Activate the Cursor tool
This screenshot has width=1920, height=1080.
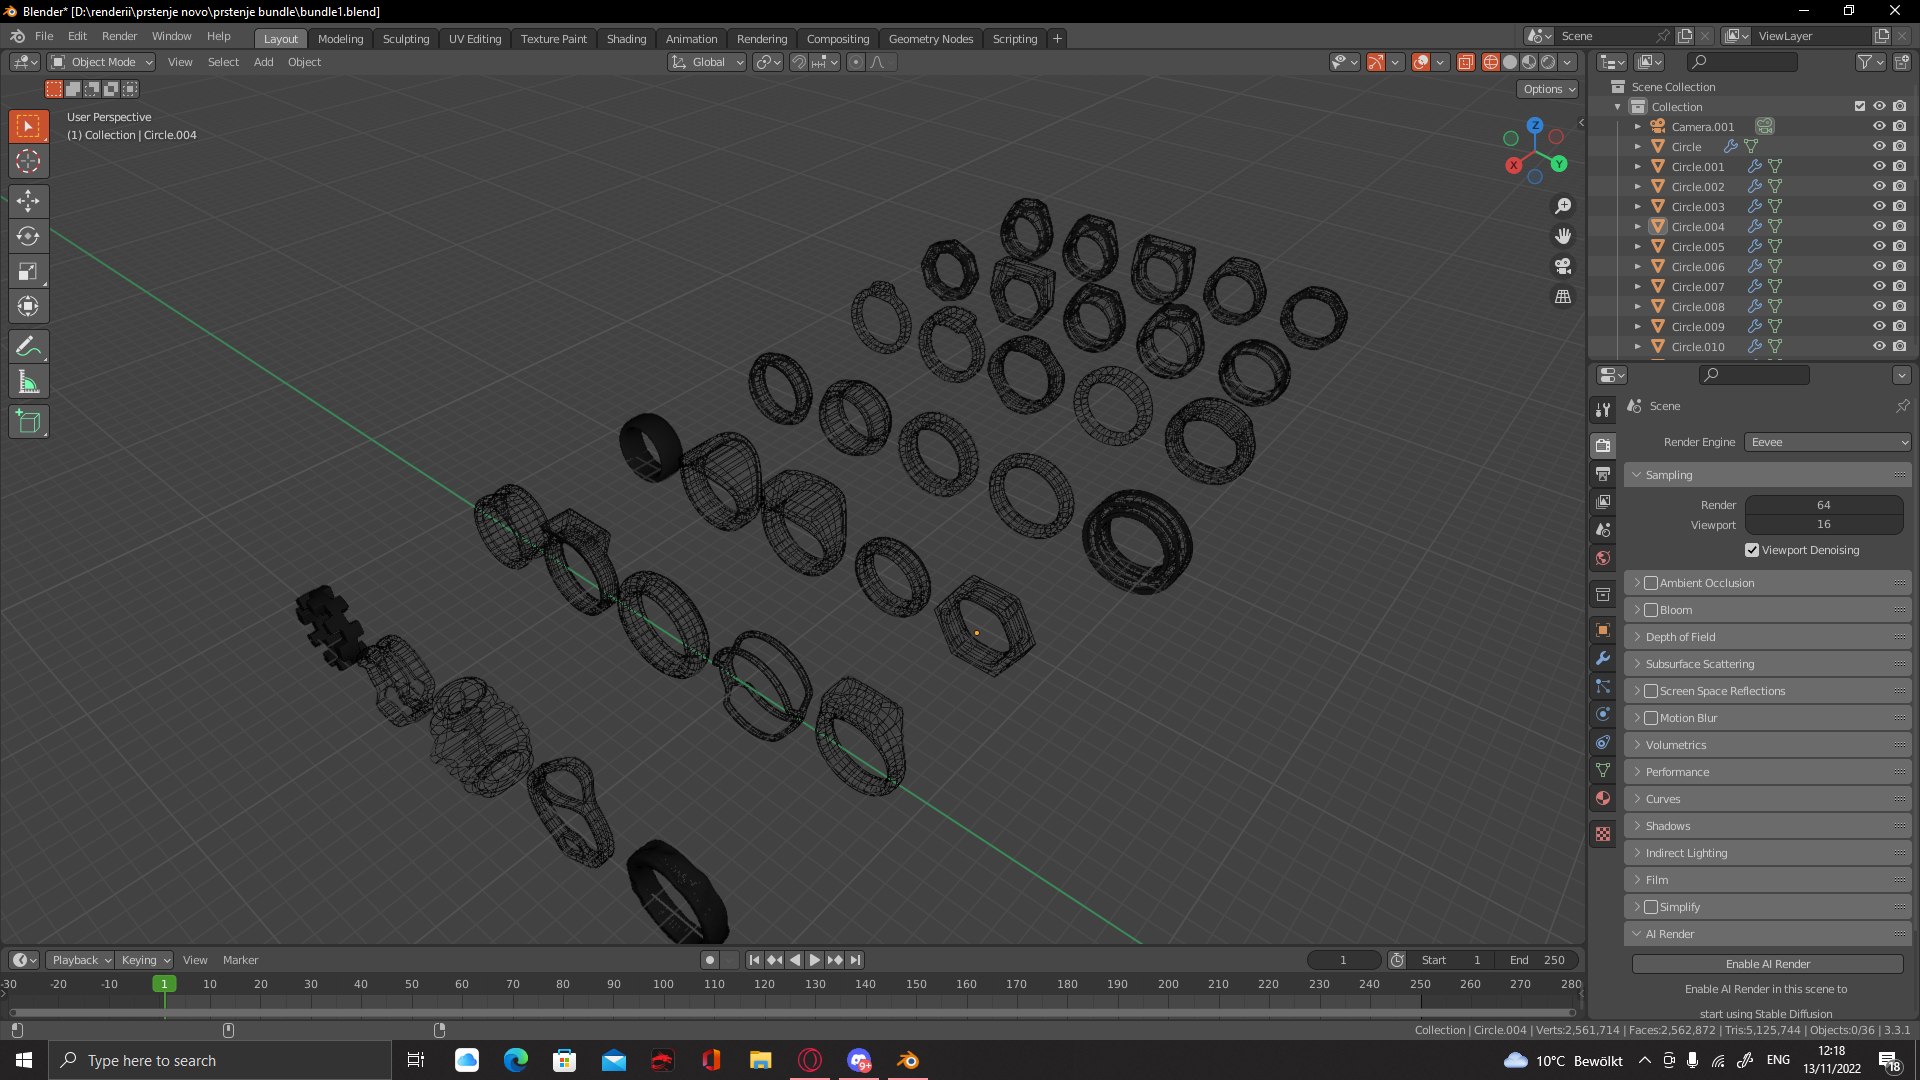click(28, 161)
